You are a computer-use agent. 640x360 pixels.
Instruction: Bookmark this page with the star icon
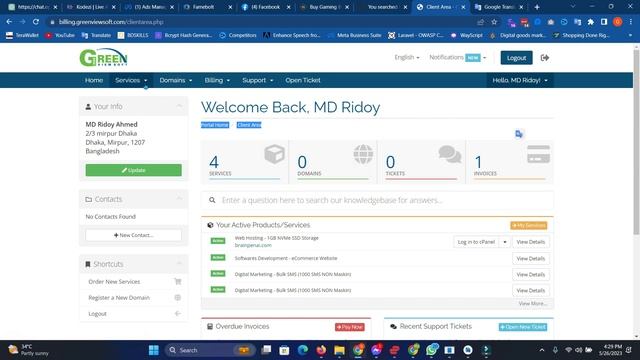494,22
